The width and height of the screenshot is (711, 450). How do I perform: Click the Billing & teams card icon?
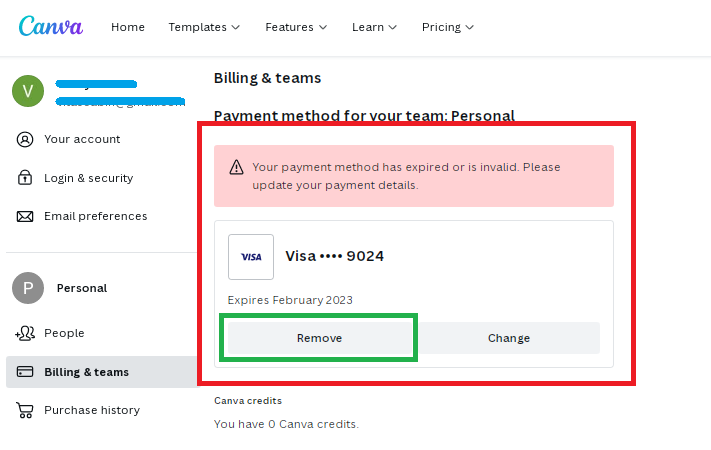click(x=25, y=372)
